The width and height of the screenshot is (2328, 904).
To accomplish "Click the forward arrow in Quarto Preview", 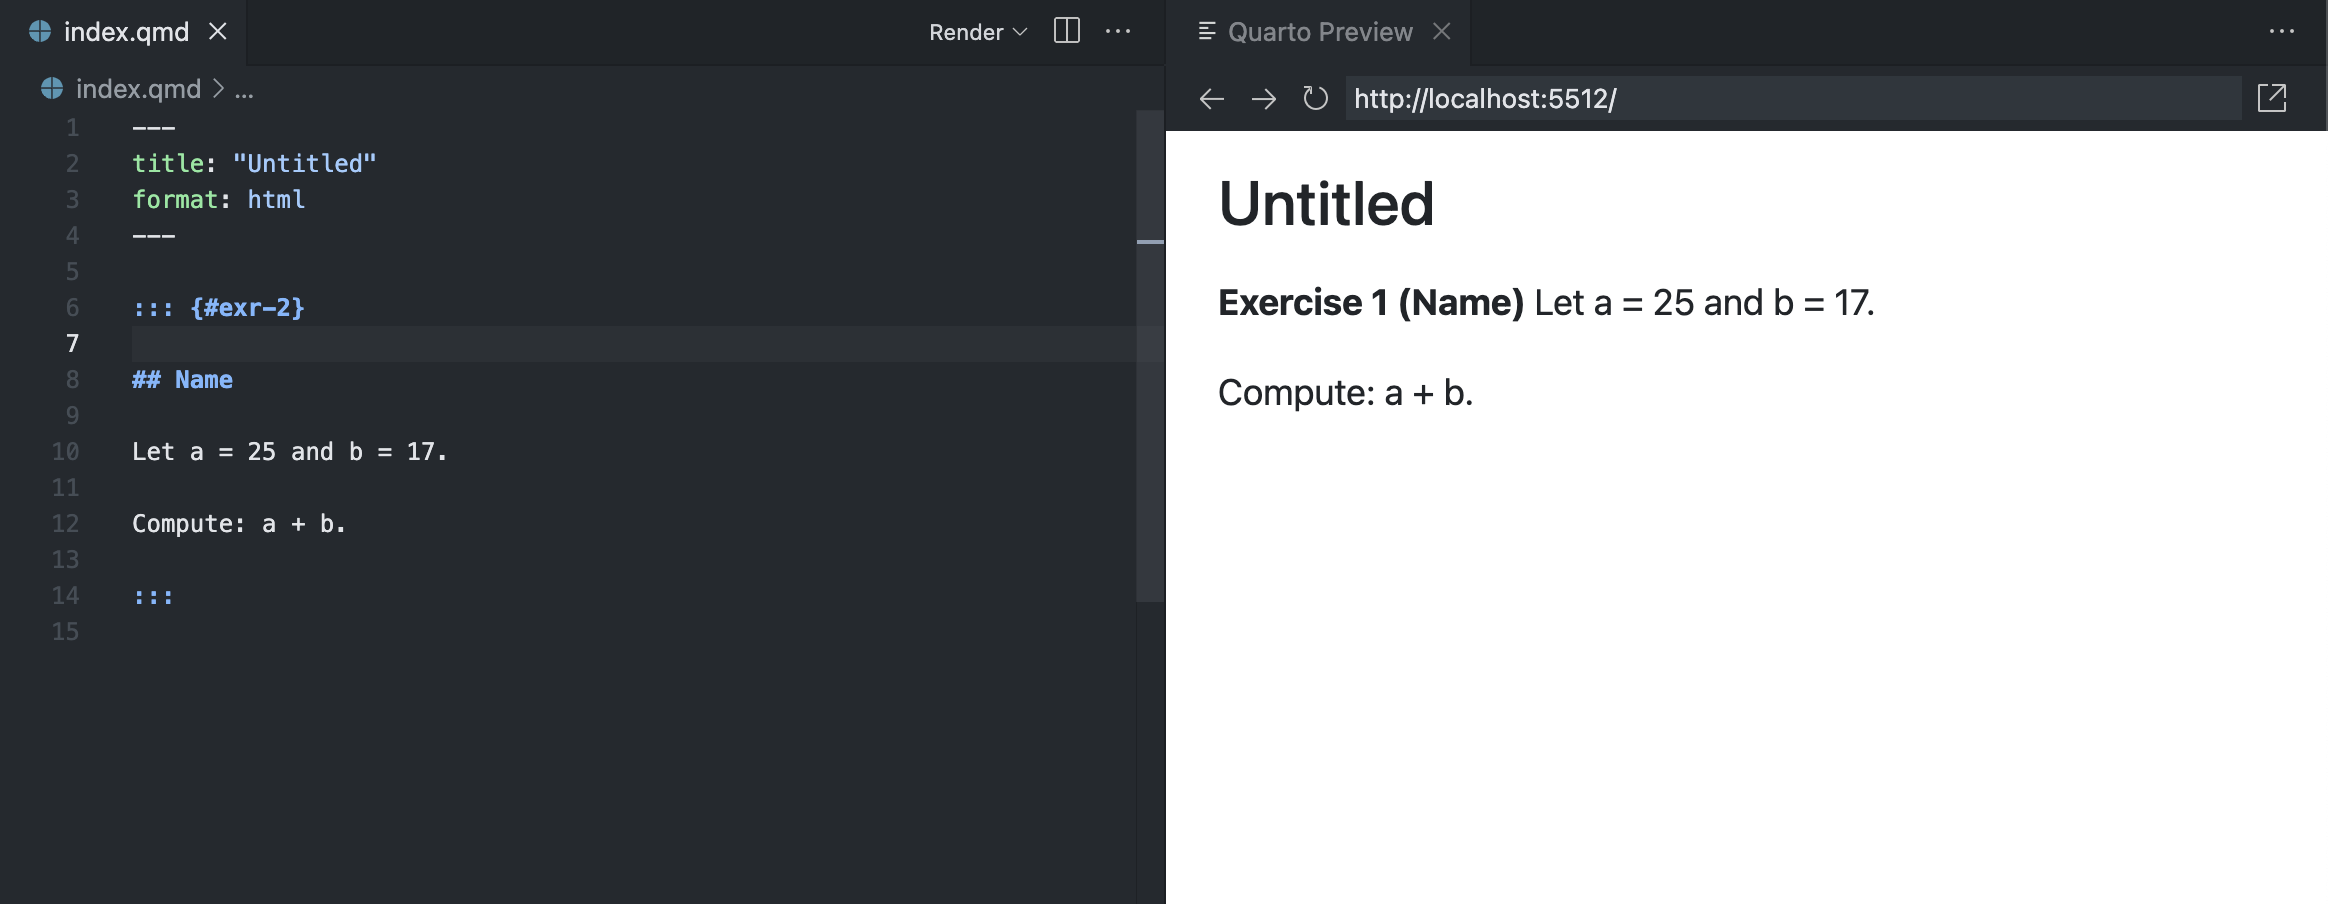I will point(1264,98).
